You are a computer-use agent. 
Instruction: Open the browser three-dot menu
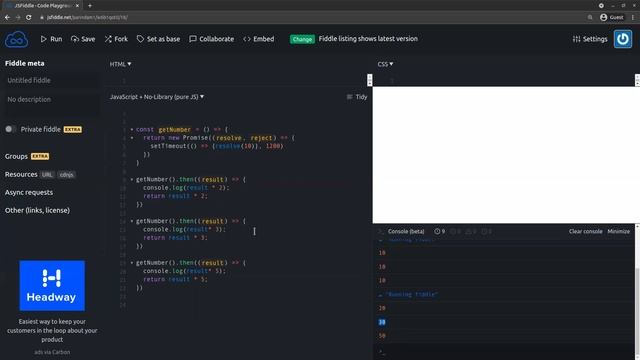coord(633,18)
